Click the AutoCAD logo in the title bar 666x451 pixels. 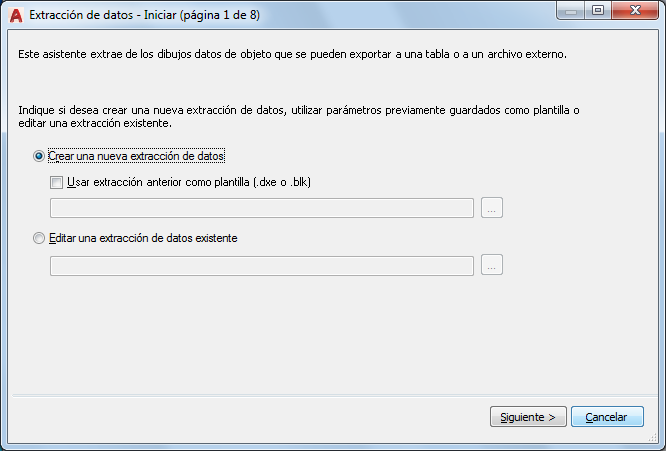(15, 15)
